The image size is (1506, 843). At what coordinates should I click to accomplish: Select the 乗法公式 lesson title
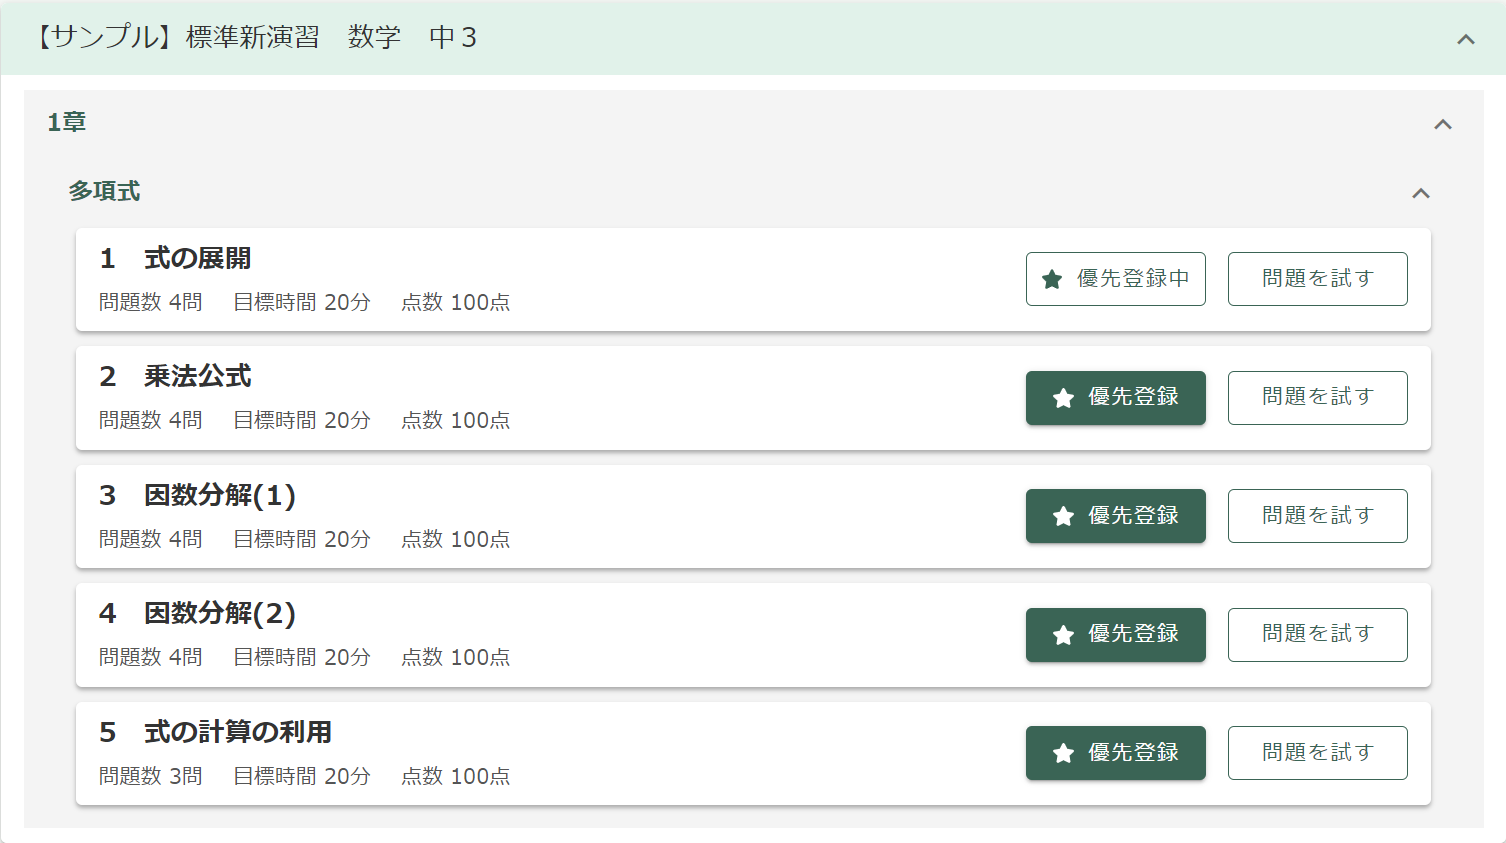pyautogui.click(x=197, y=377)
